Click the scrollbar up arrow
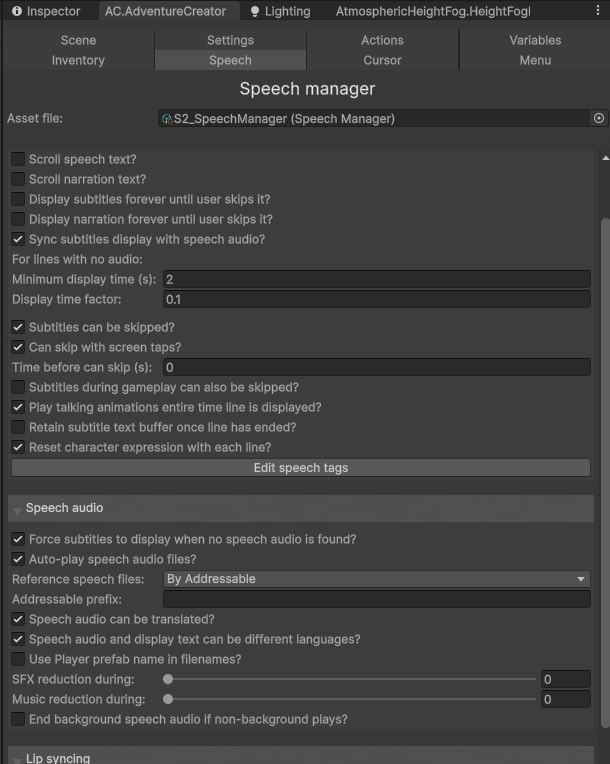Viewport: 610px width, 764px height. (x=604, y=157)
